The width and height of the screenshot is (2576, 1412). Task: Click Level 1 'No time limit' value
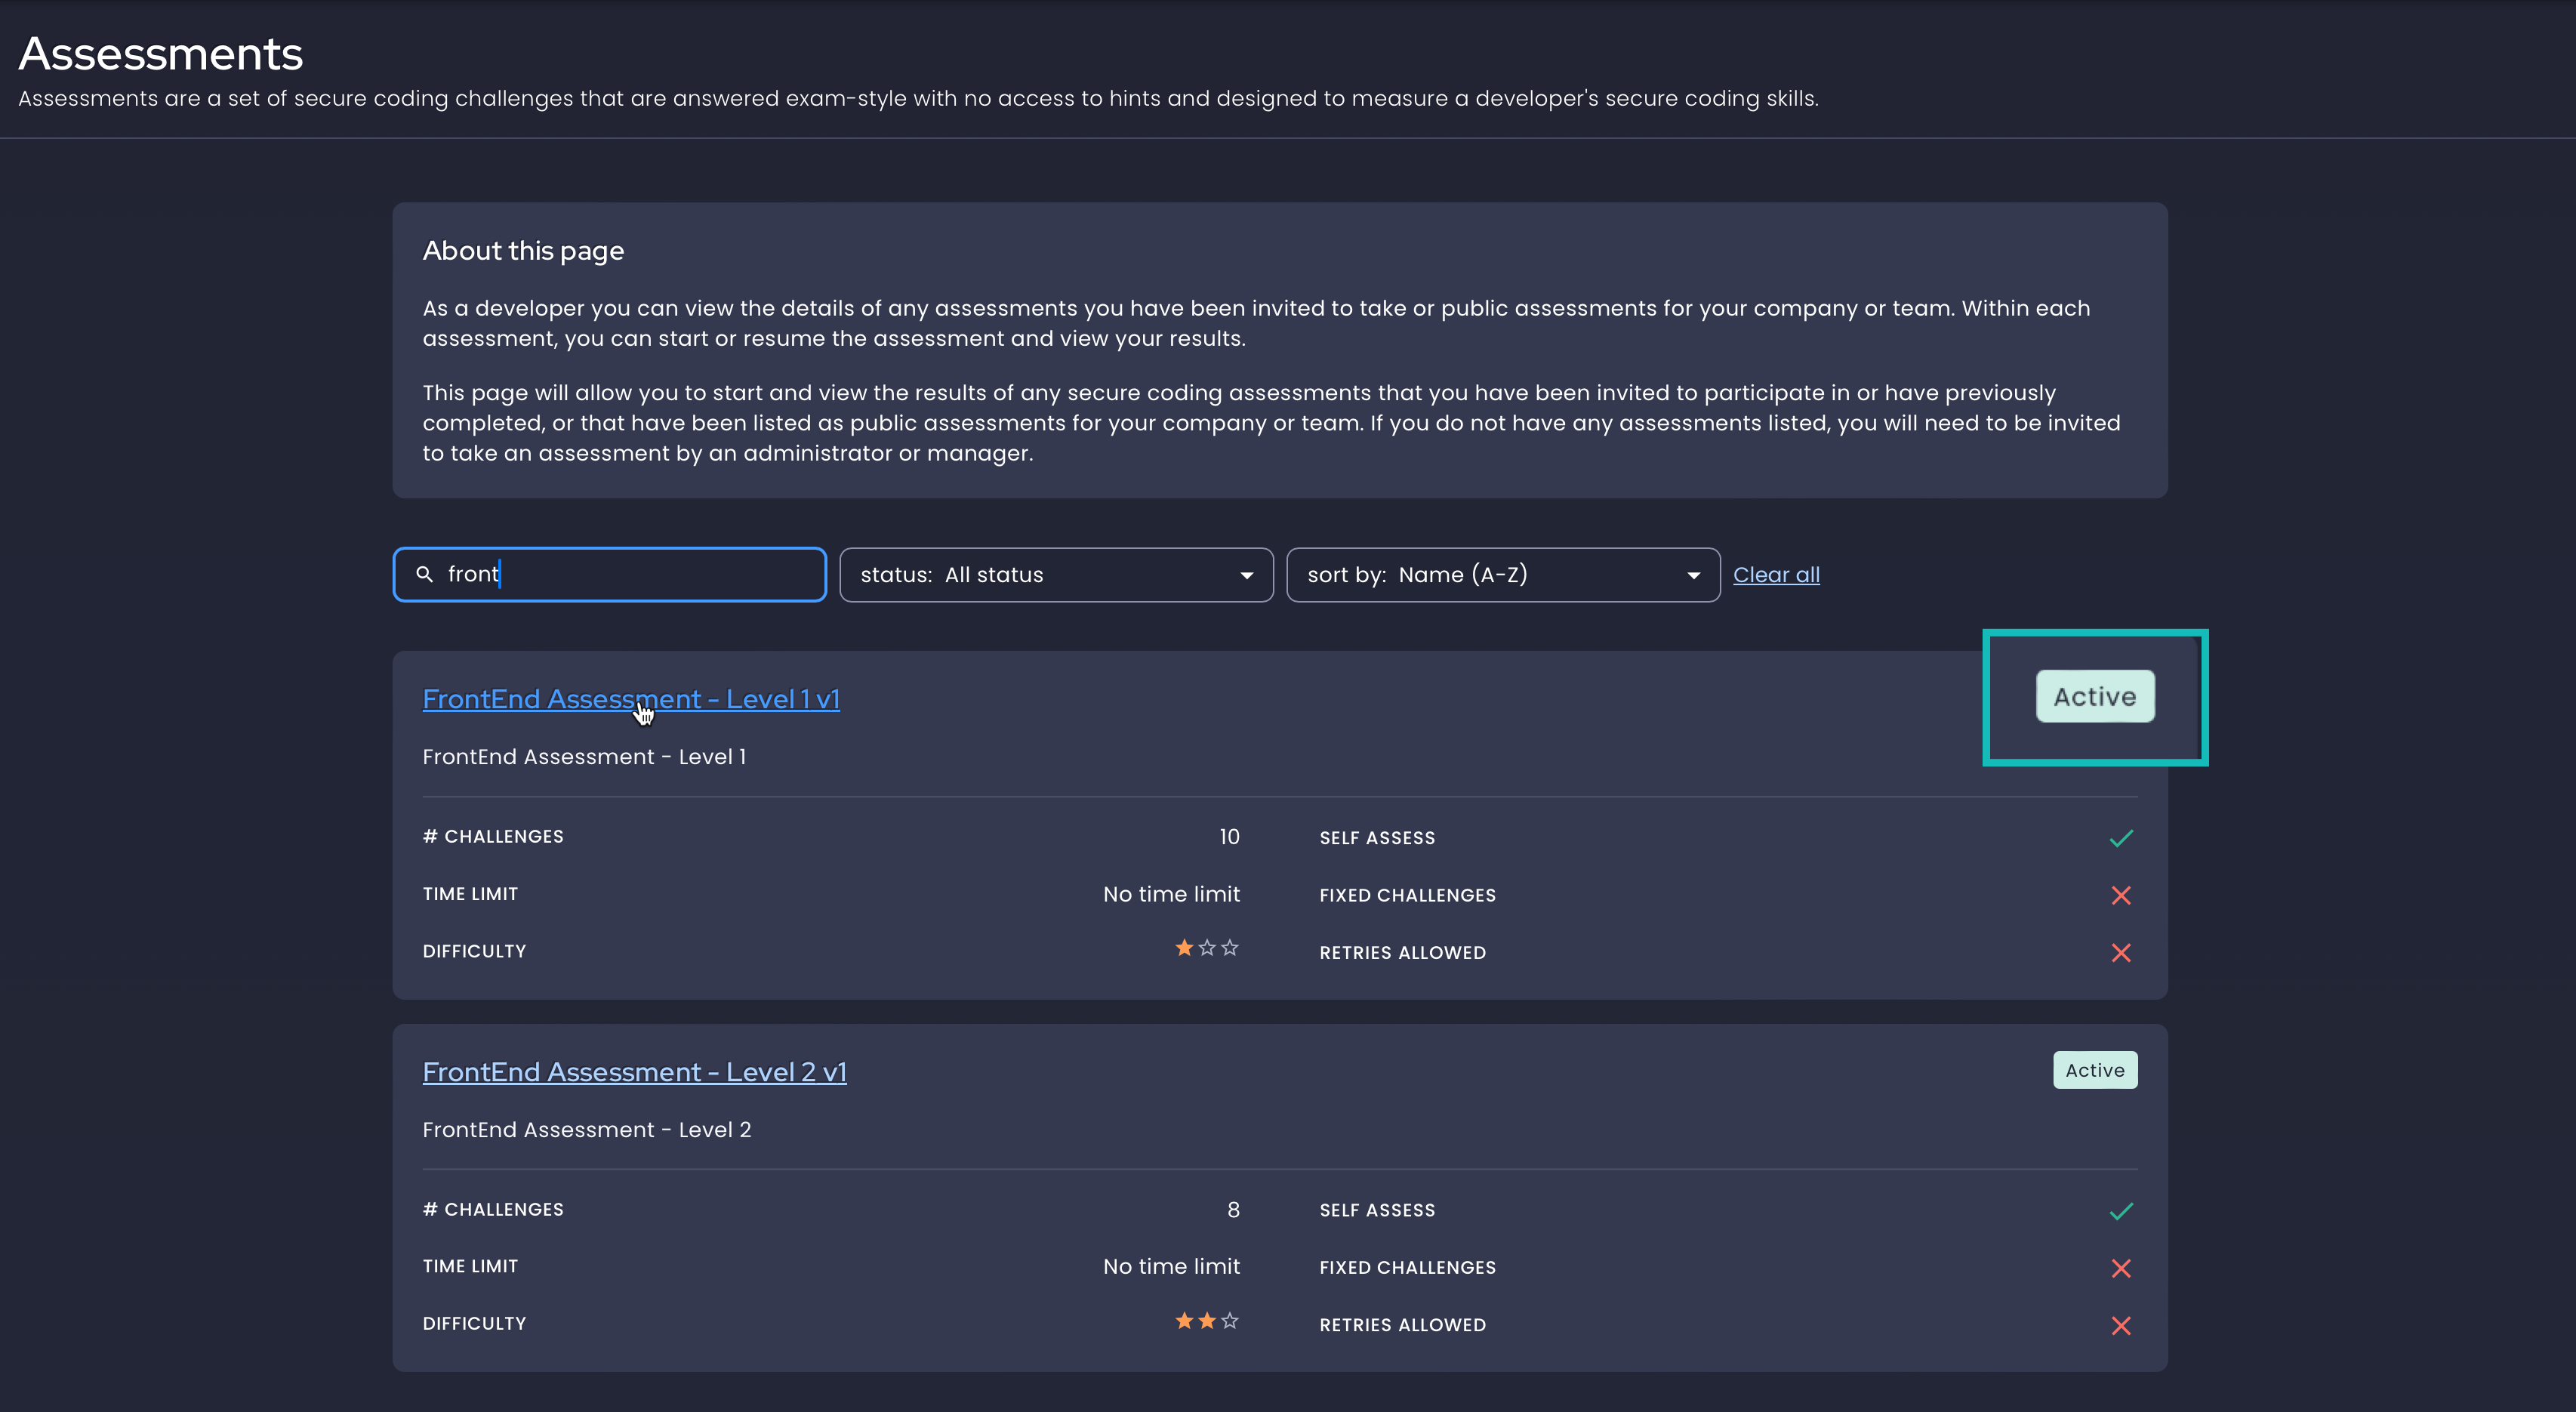point(1171,894)
